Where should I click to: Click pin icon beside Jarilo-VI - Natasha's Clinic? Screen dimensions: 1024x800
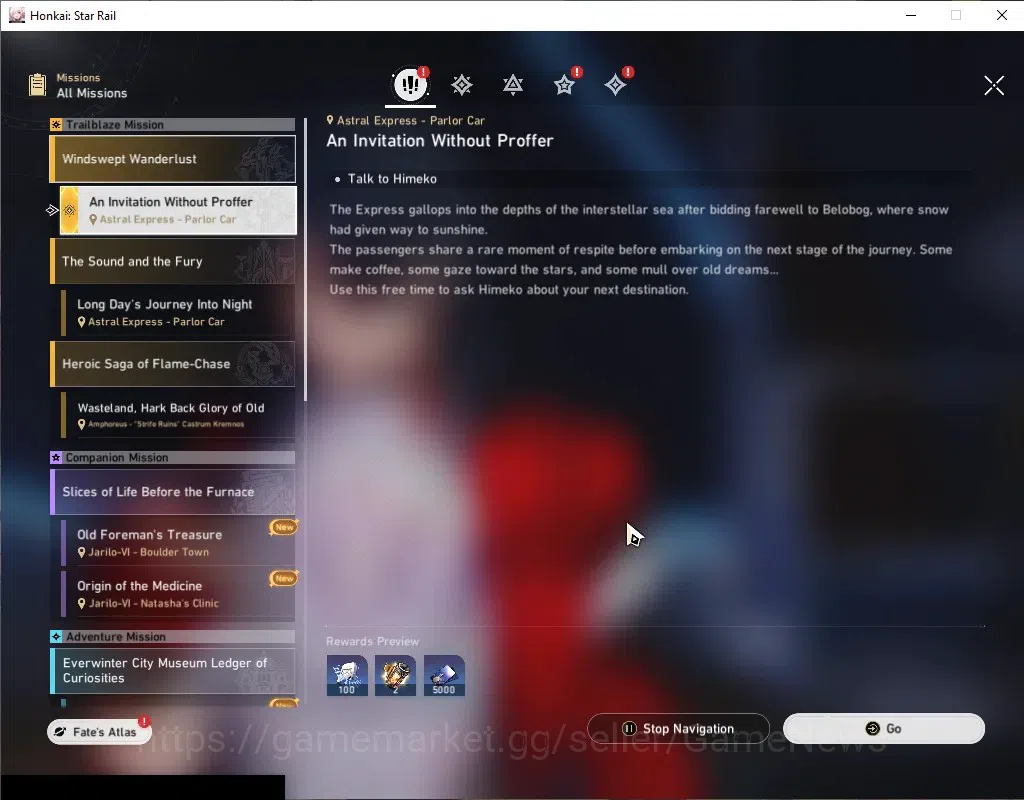[x=82, y=603]
